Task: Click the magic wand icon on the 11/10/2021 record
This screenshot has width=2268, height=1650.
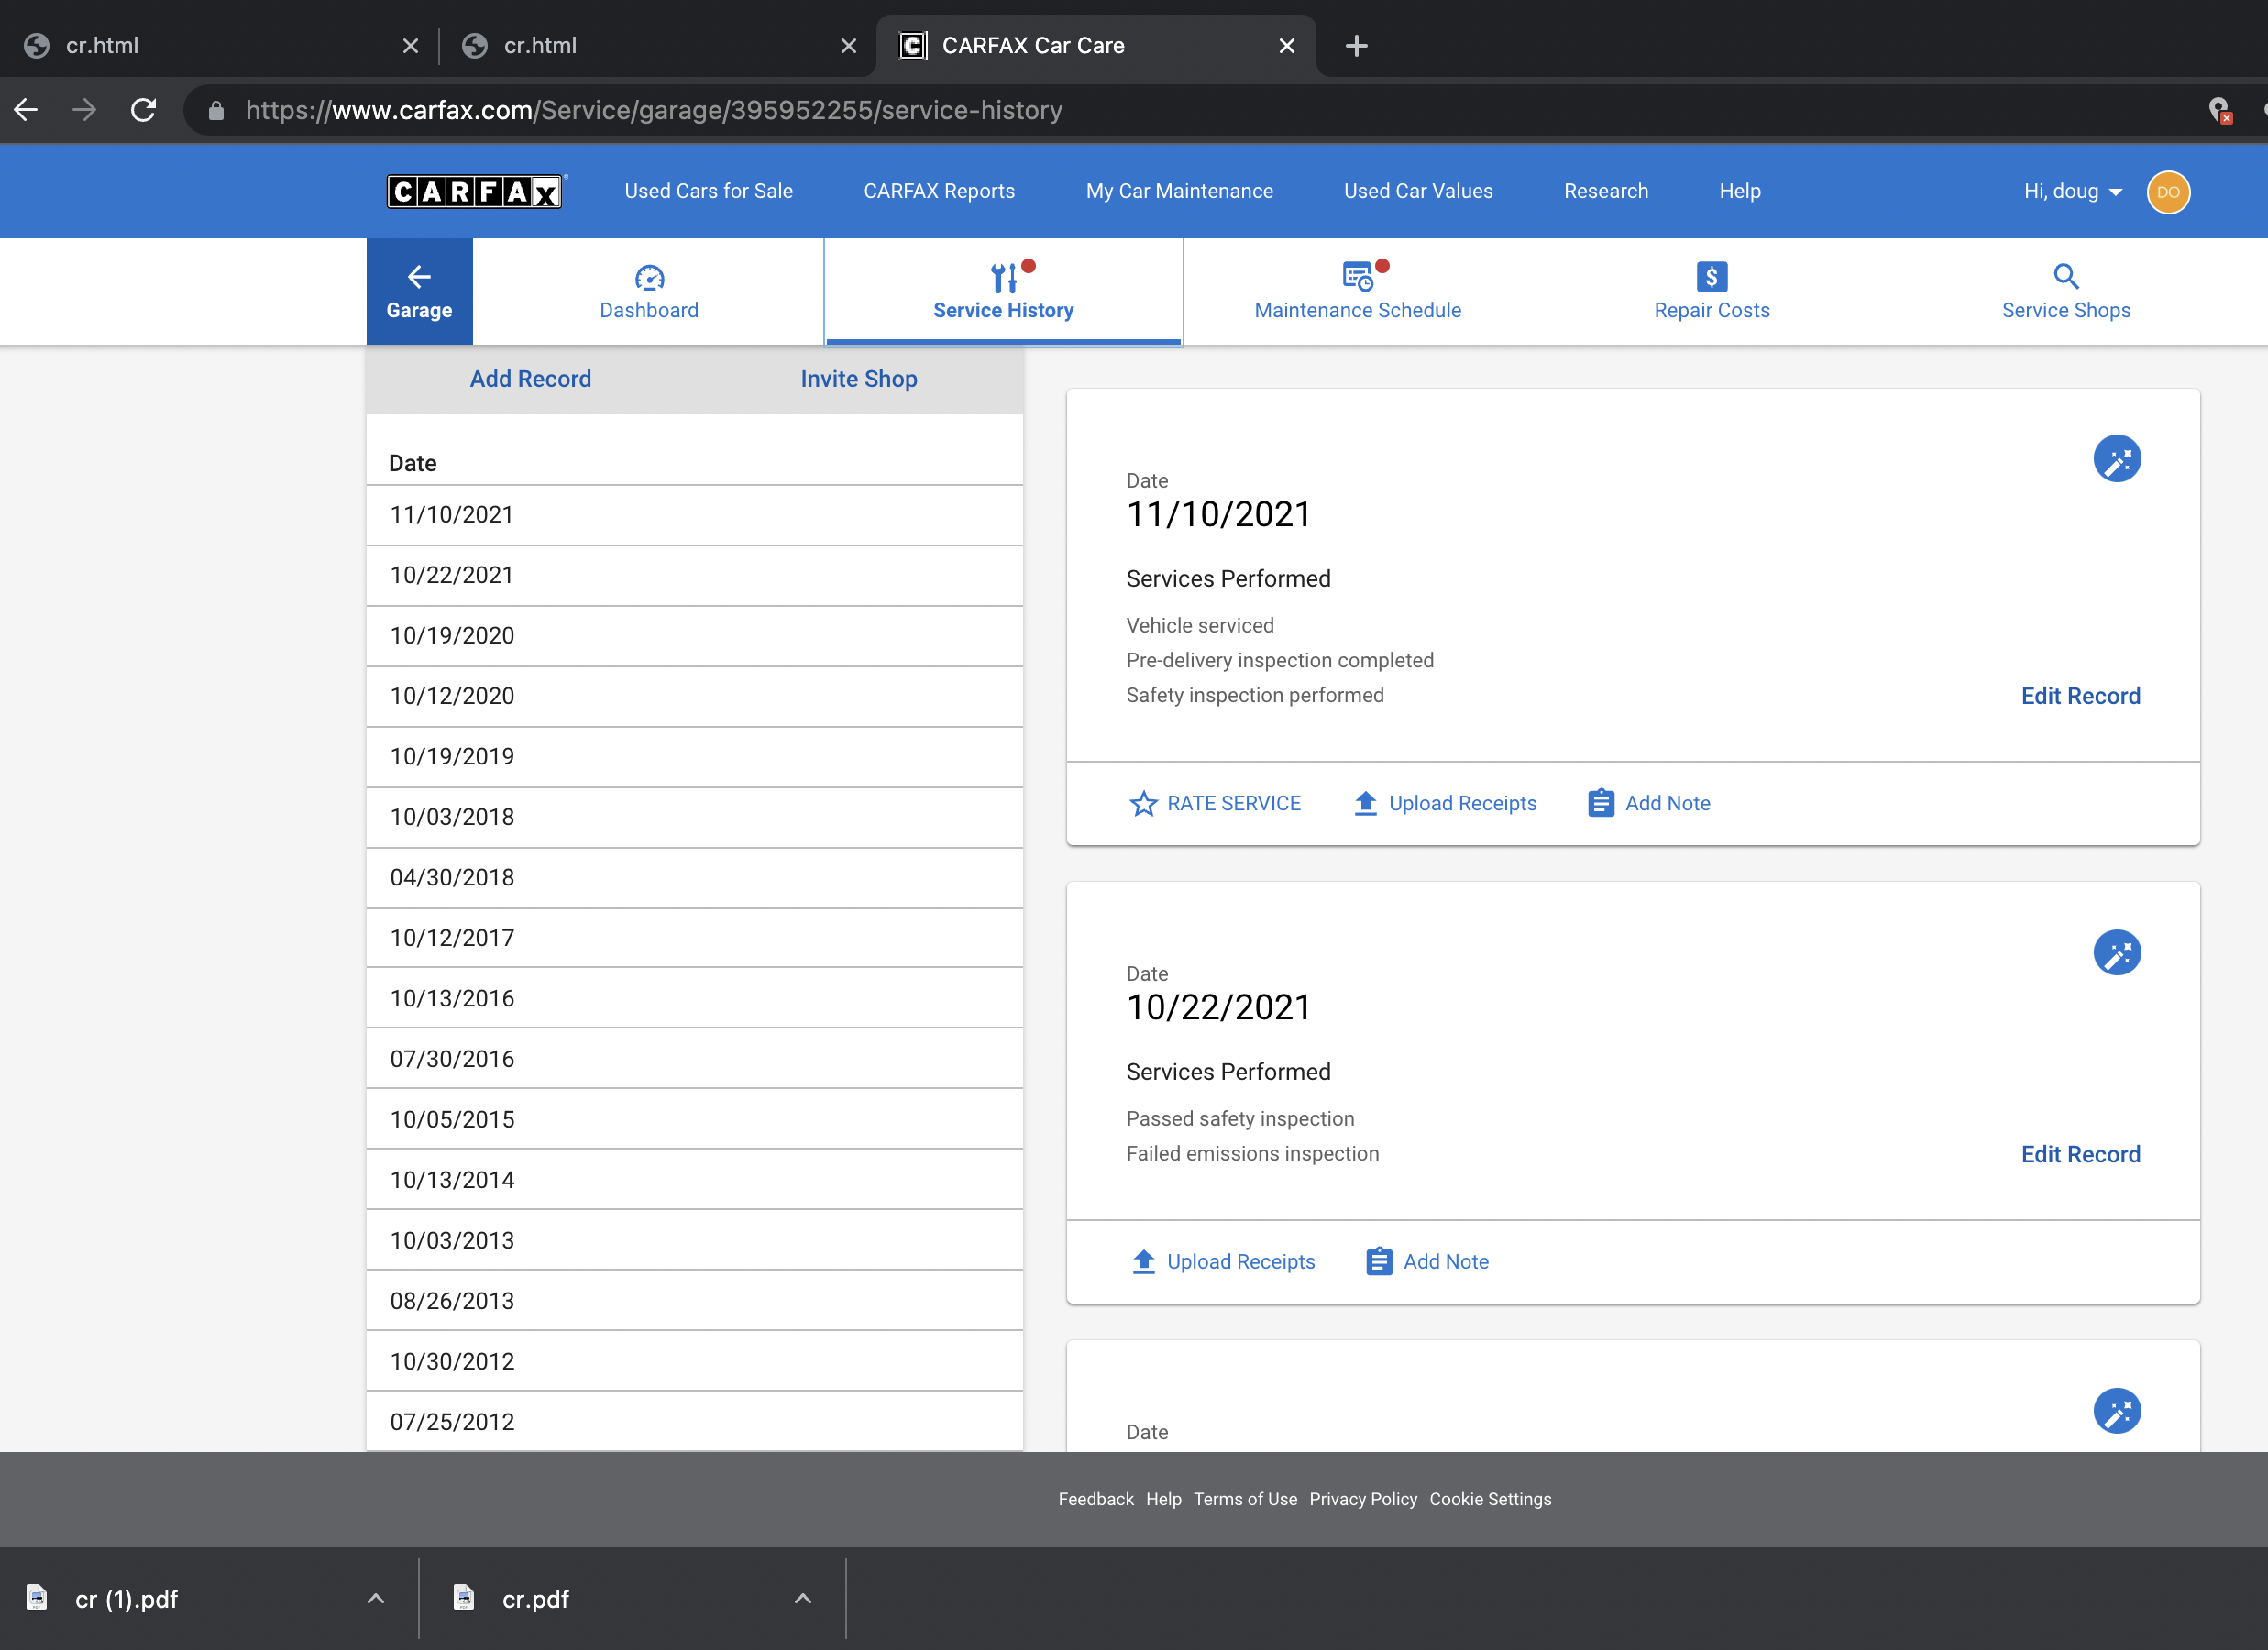Action: (2117, 459)
